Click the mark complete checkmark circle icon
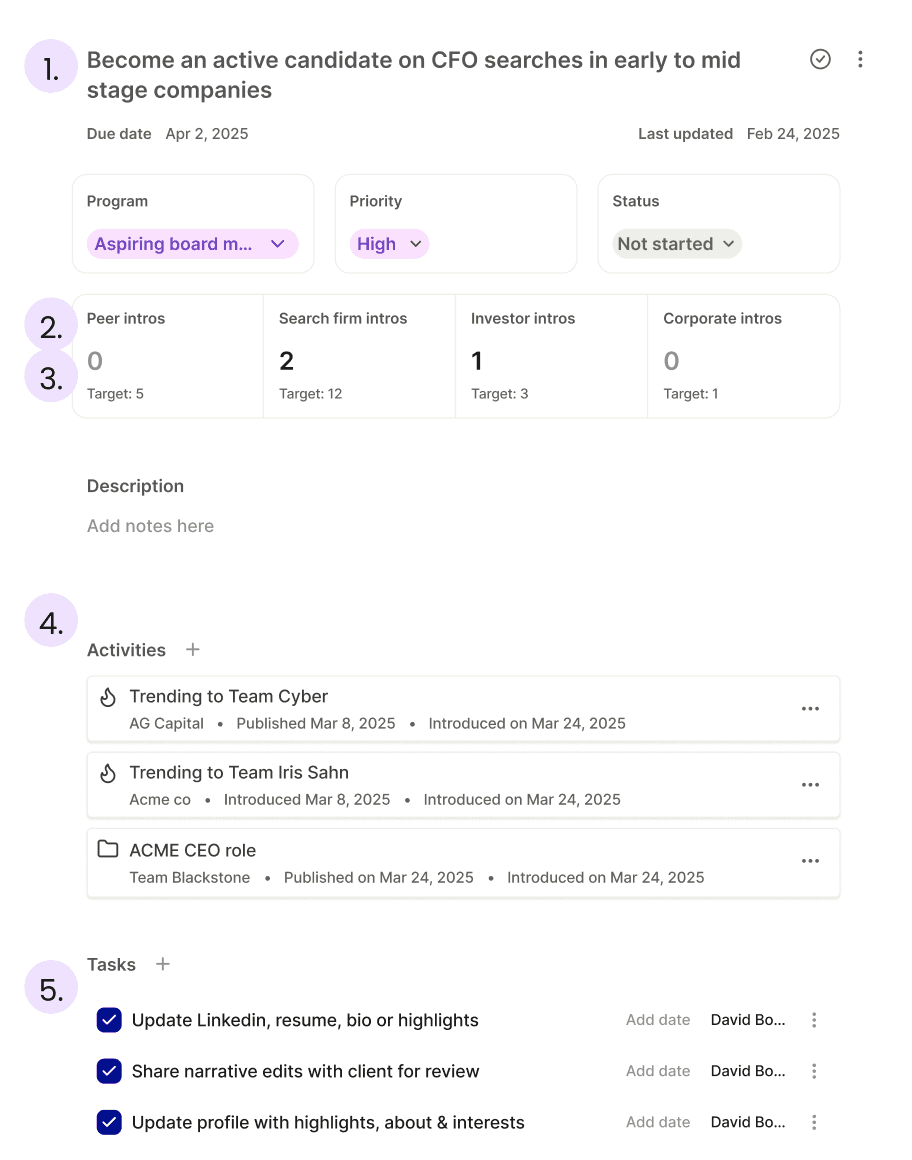This screenshot has height=1160, width=912. click(x=820, y=60)
